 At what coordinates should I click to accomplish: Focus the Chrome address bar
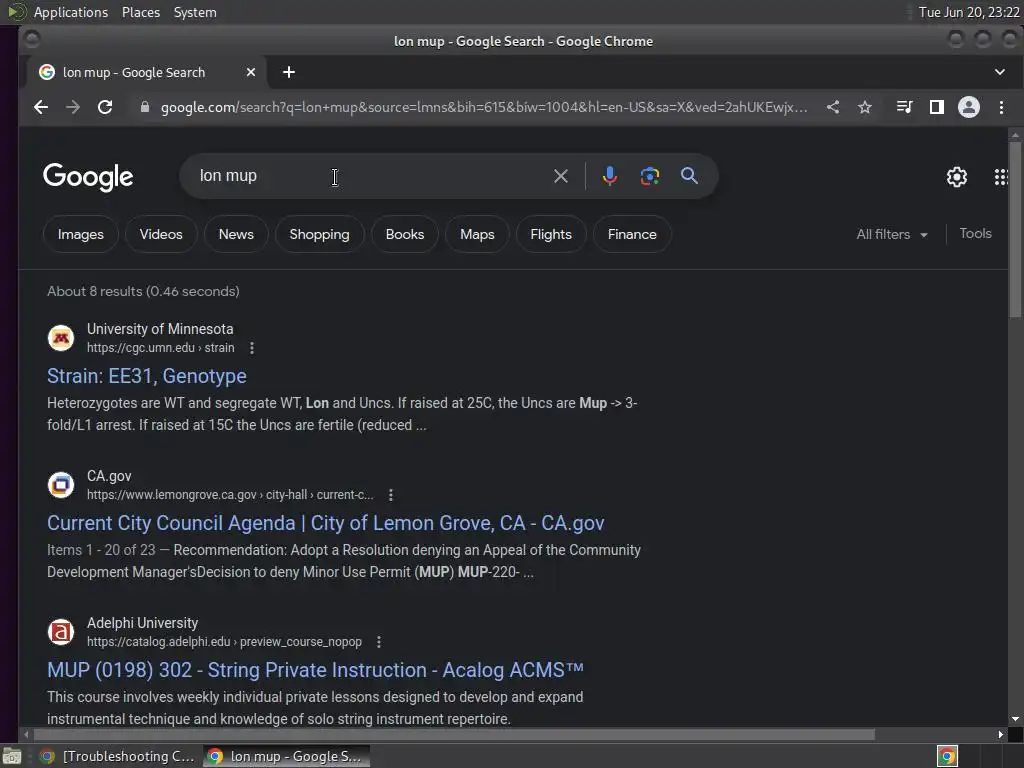pyautogui.click(x=483, y=107)
